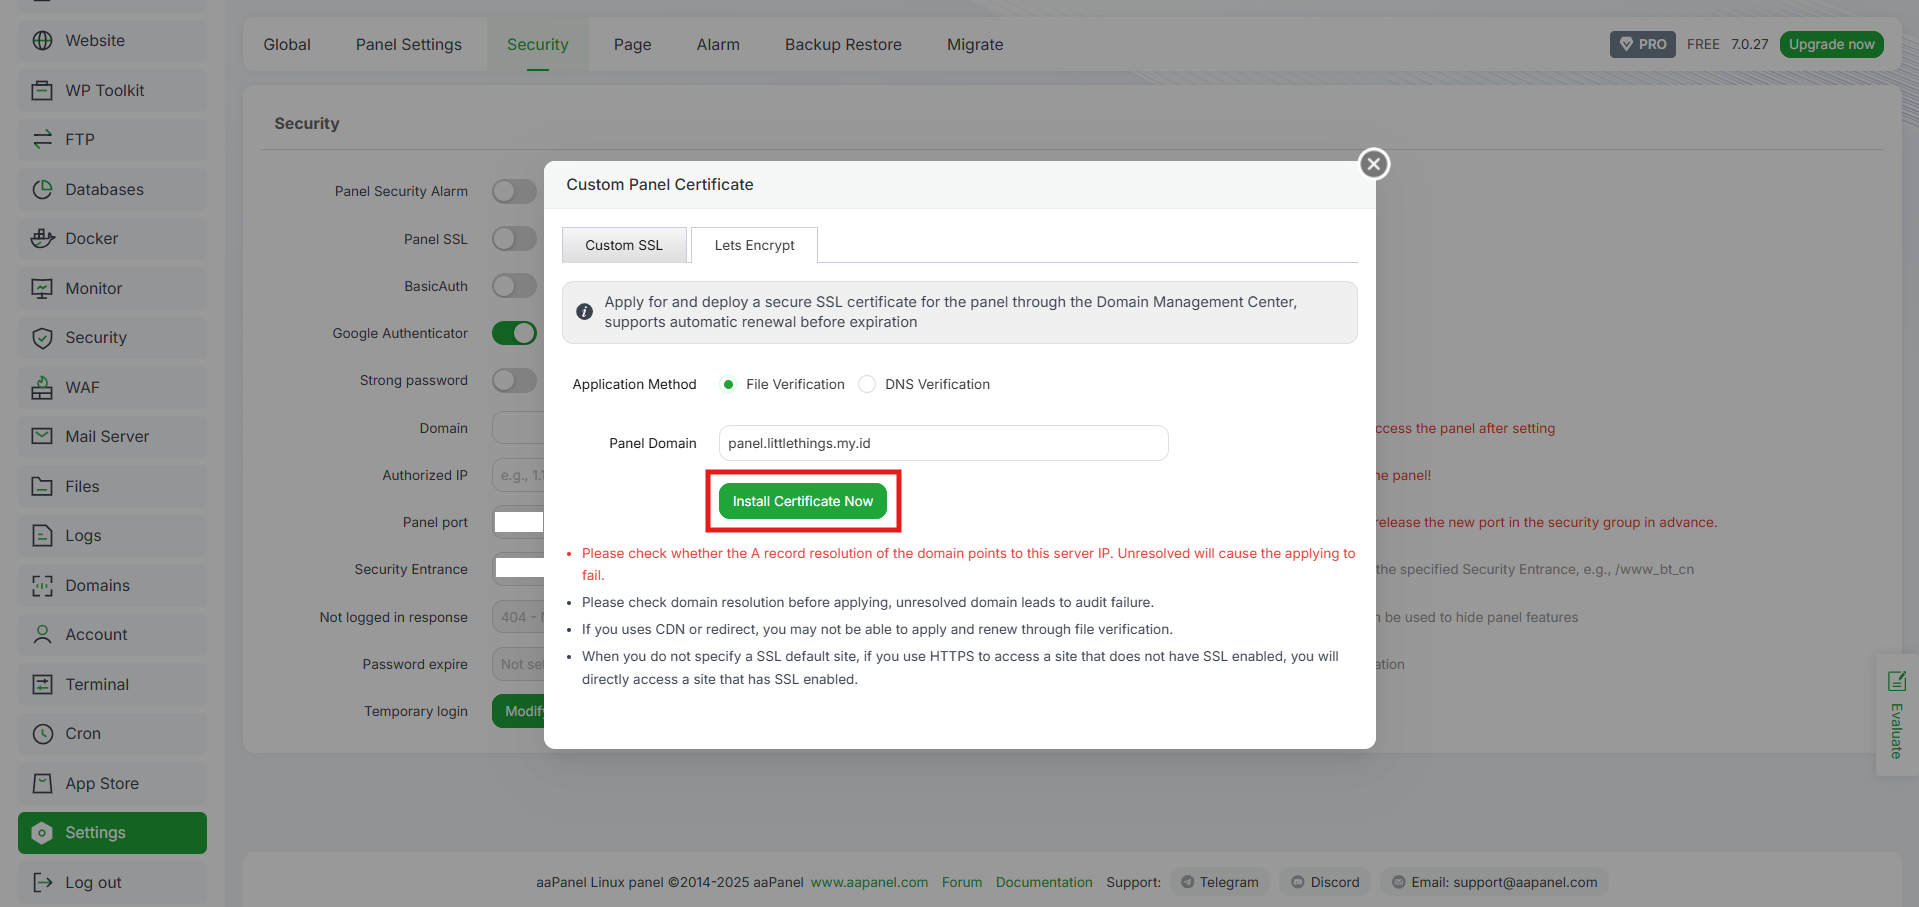Close the Custom Panel Certificate dialog
Viewport: 1919px width, 907px height.
pyautogui.click(x=1374, y=164)
